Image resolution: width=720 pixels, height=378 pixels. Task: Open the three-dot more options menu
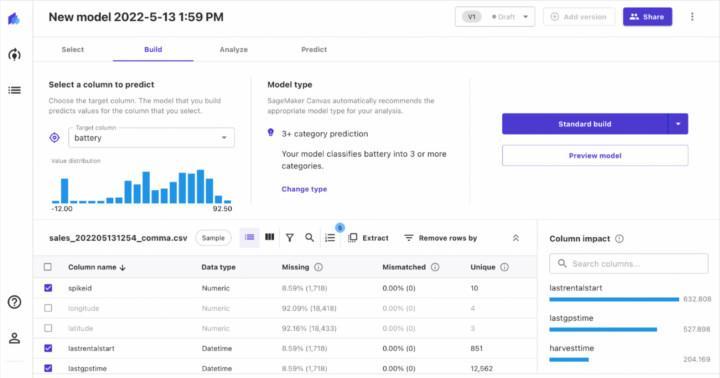click(x=692, y=17)
